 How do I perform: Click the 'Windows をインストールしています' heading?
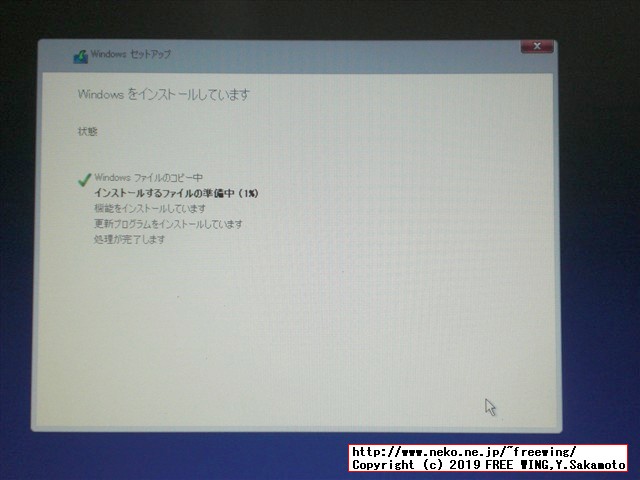click(163, 95)
